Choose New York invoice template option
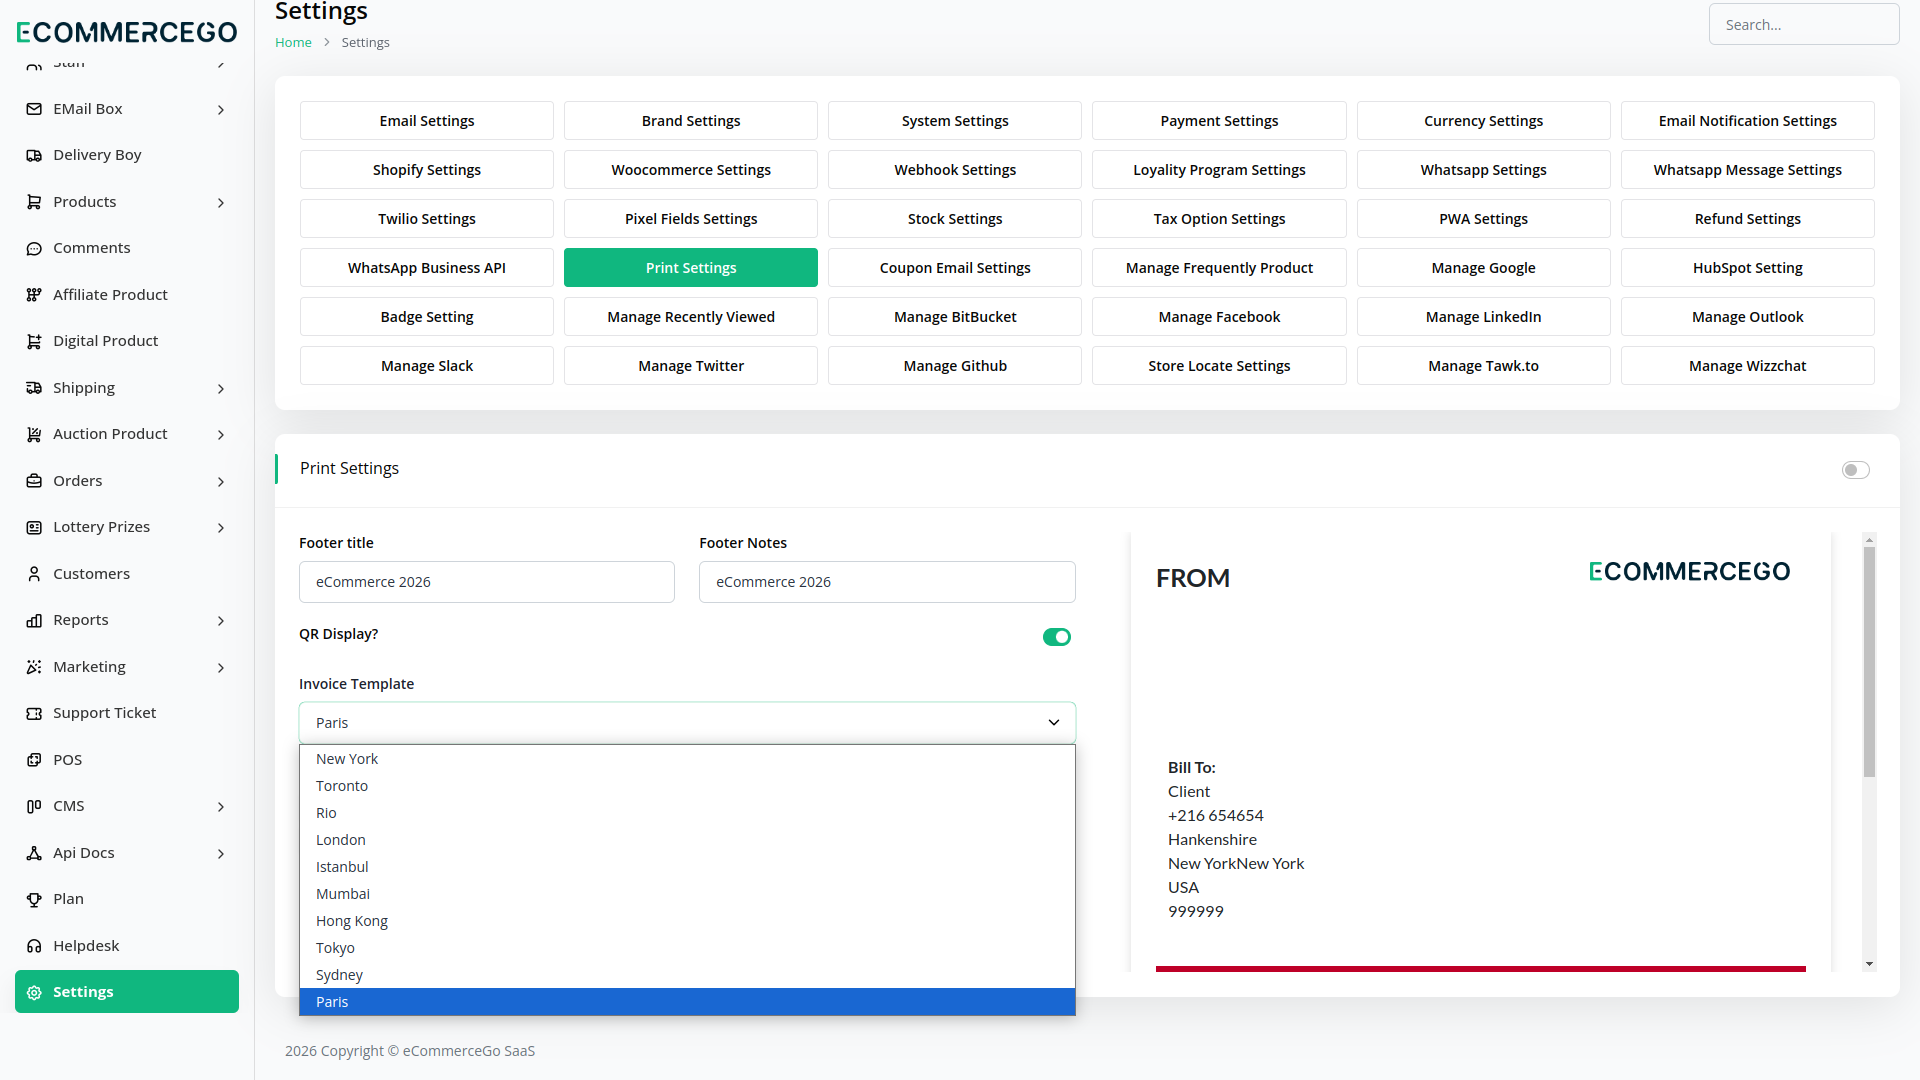This screenshot has height=1080, width=1920. (x=687, y=759)
